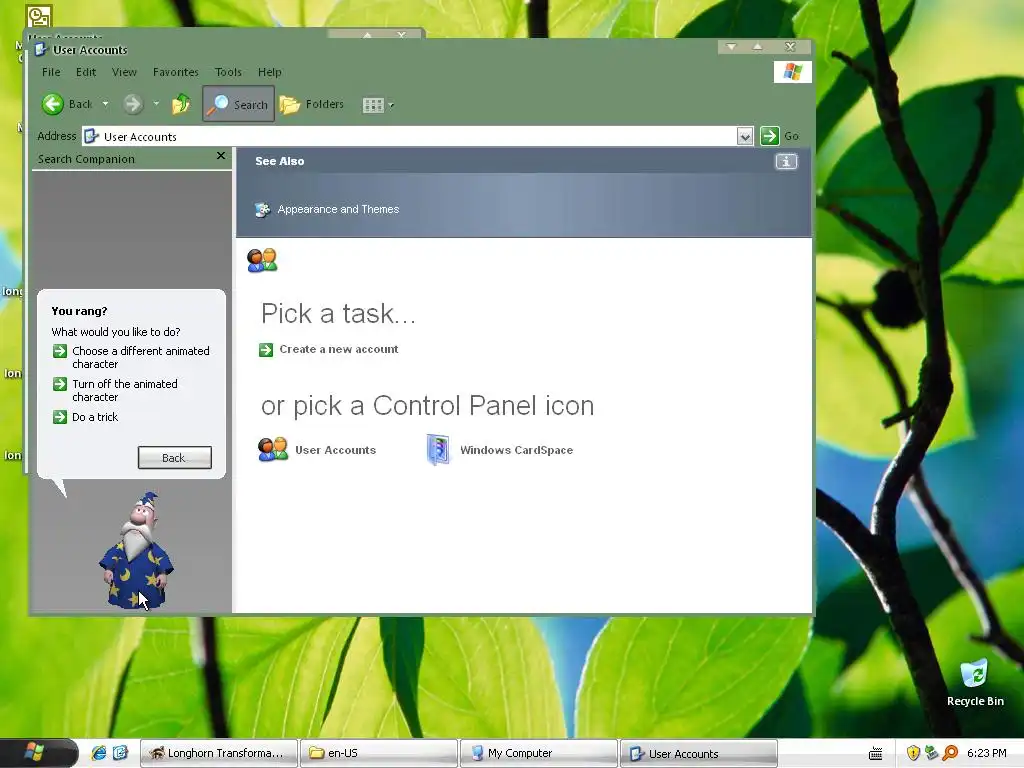Open the Forward history dropdown arrow
The height and width of the screenshot is (768, 1024).
point(156,104)
